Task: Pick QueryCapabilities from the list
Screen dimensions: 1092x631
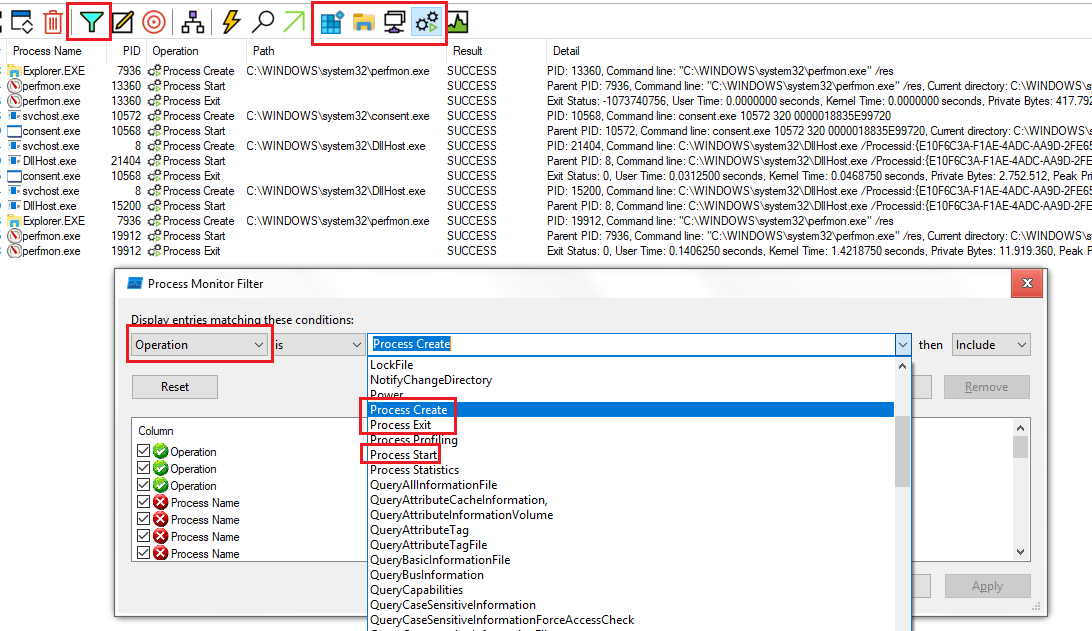Action: (x=416, y=590)
